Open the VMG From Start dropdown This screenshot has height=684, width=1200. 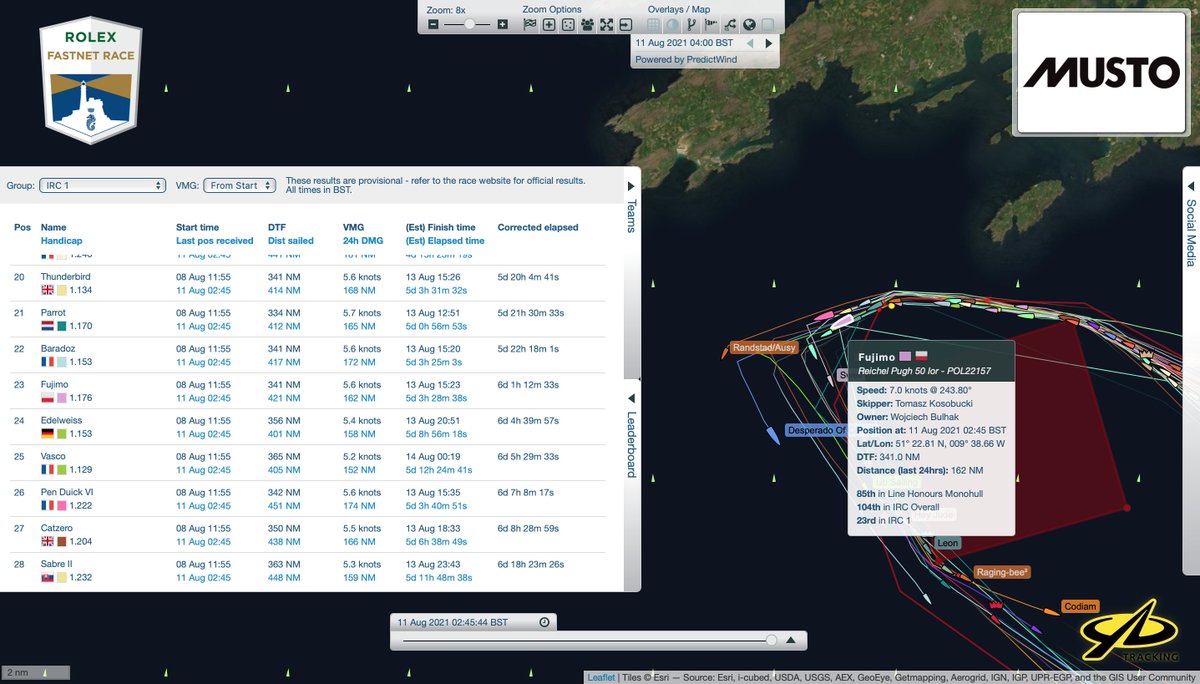[240, 185]
